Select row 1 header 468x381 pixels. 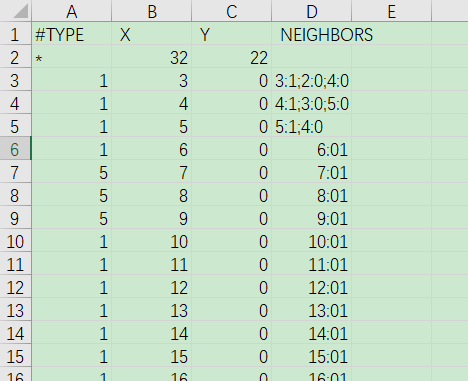coord(15,34)
